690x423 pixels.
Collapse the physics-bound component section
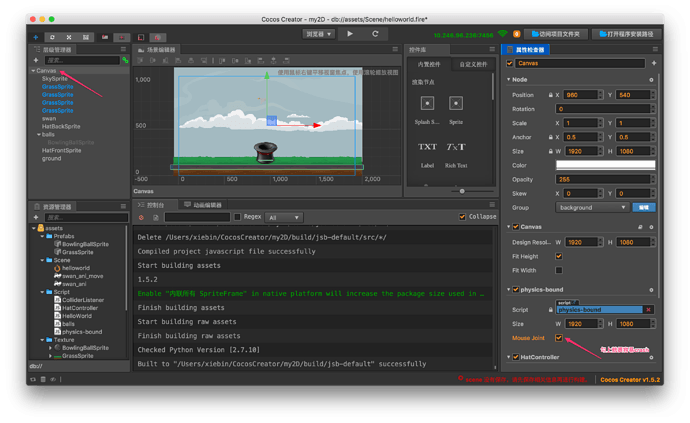point(509,290)
